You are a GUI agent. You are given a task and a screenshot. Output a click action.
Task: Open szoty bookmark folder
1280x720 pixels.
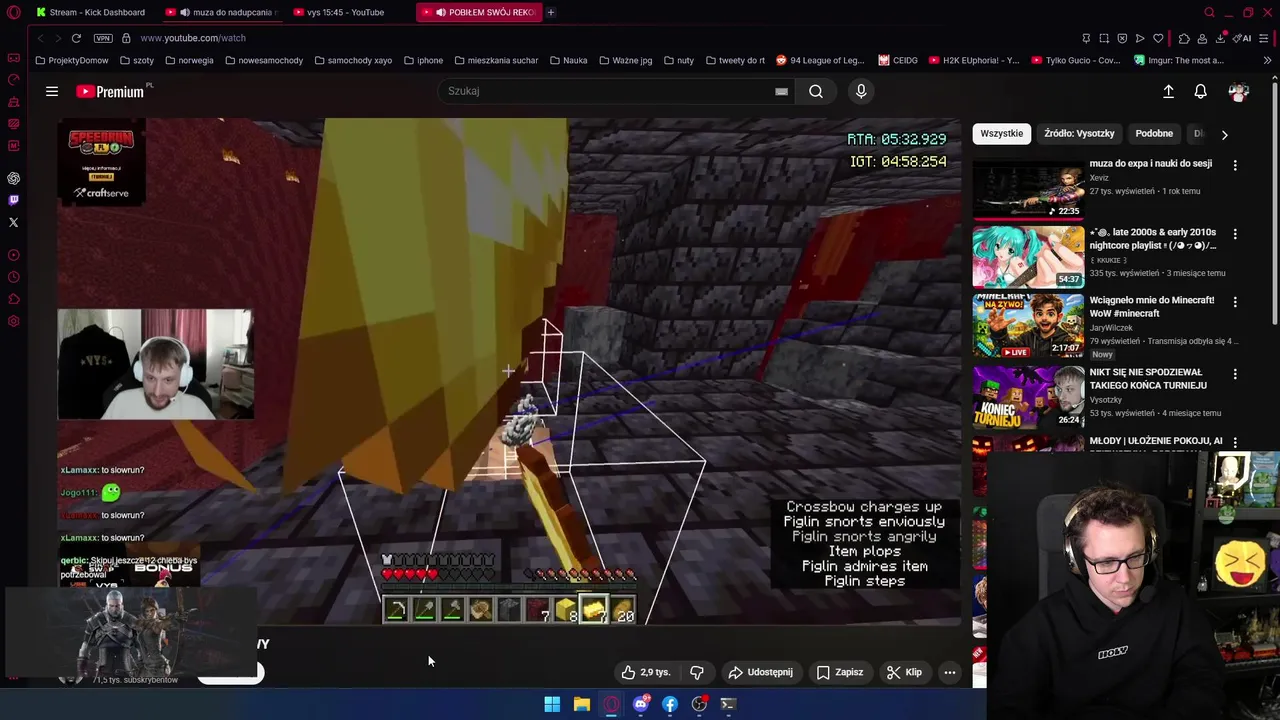136,60
